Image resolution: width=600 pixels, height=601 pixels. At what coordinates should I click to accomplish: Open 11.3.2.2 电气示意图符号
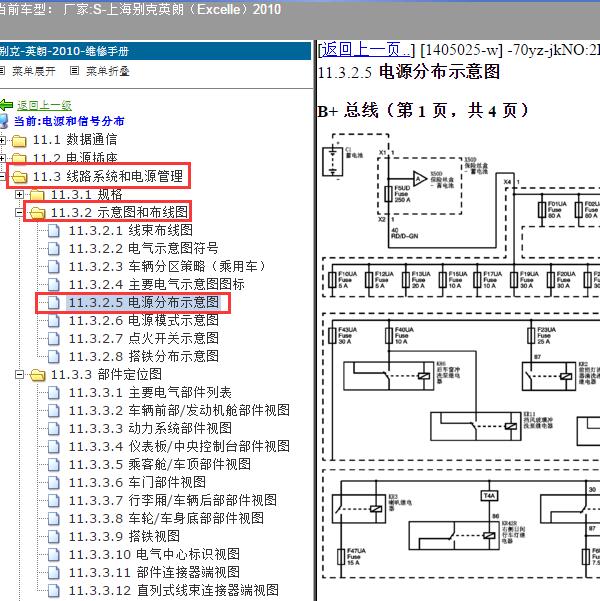(143, 248)
